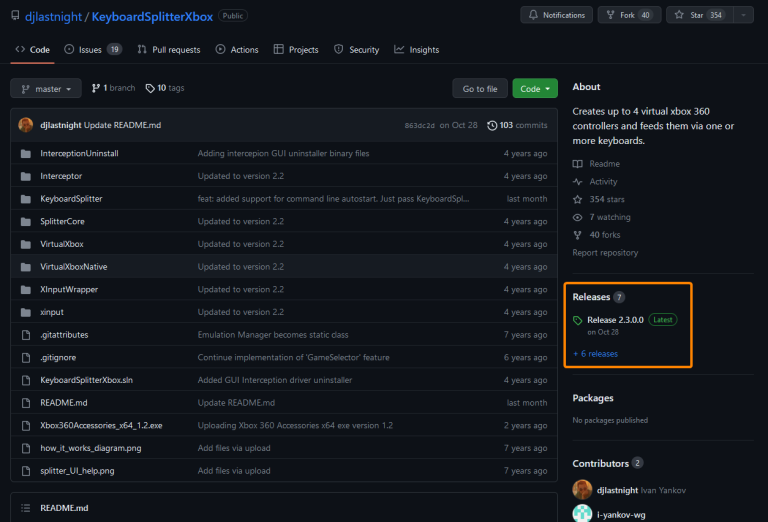View commit history with 103 commits
Viewport: 768px width, 522px height.
click(x=517, y=125)
